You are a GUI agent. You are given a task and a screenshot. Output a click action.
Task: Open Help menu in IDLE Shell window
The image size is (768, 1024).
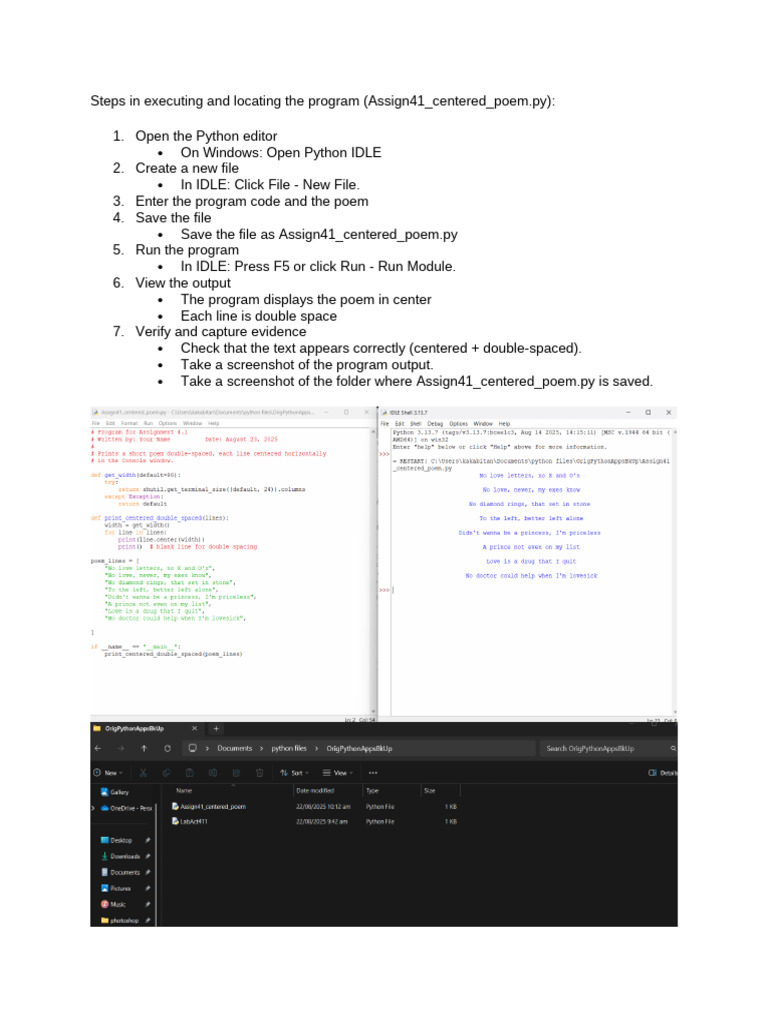[x=504, y=423]
